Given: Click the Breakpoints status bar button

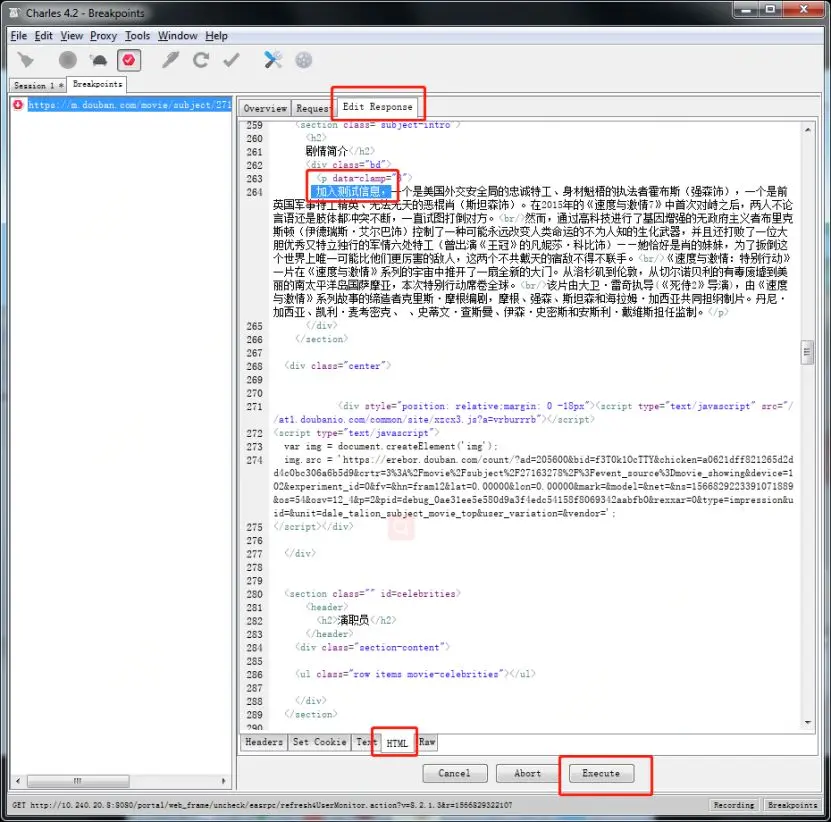Looking at the screenshot, I should [792, 805].
